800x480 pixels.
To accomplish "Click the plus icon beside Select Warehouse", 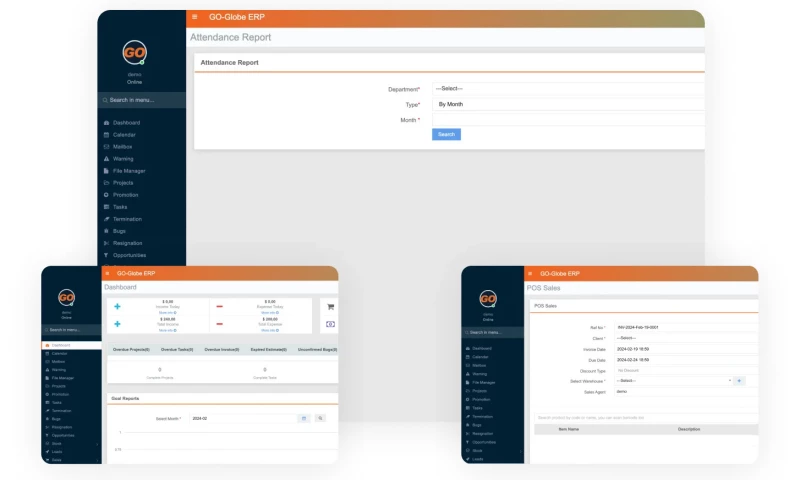I will [x=739, y=380].
